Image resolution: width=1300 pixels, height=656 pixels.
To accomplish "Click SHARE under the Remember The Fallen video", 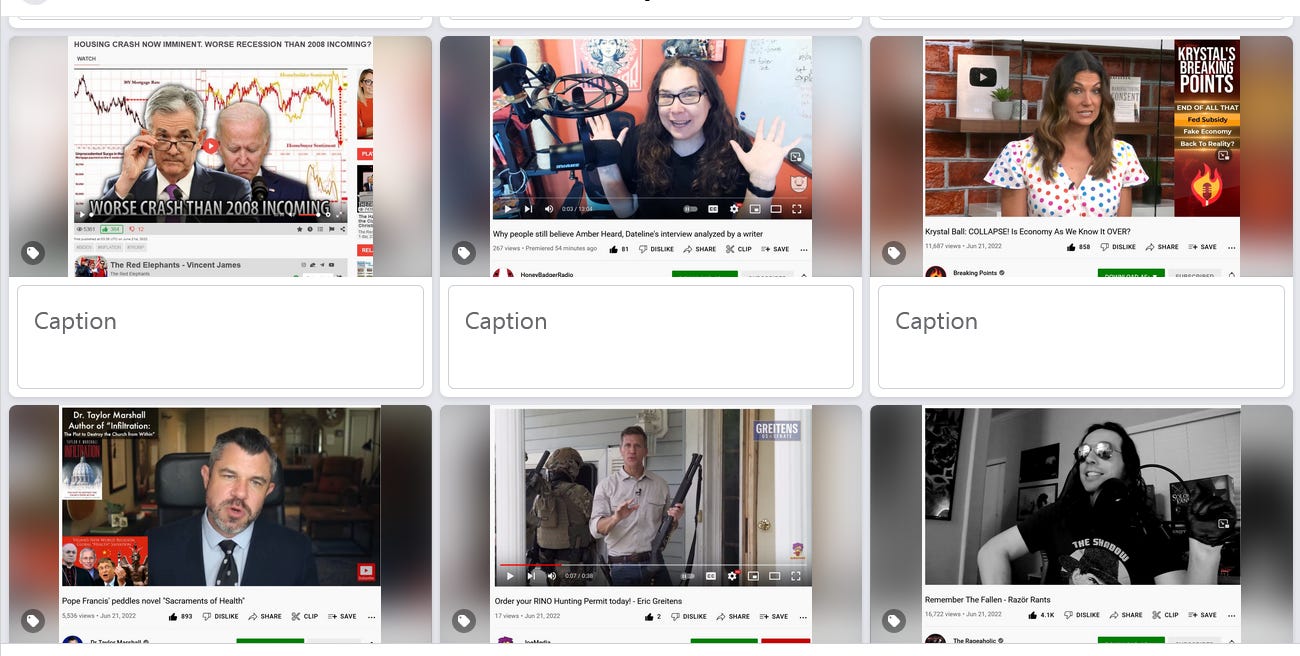I will click(1125, 615).
